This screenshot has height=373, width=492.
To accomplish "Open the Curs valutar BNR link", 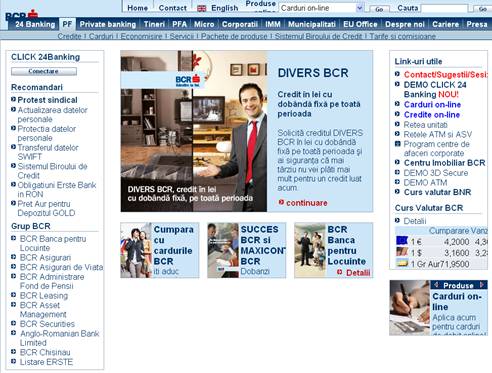I will [437, 192].
